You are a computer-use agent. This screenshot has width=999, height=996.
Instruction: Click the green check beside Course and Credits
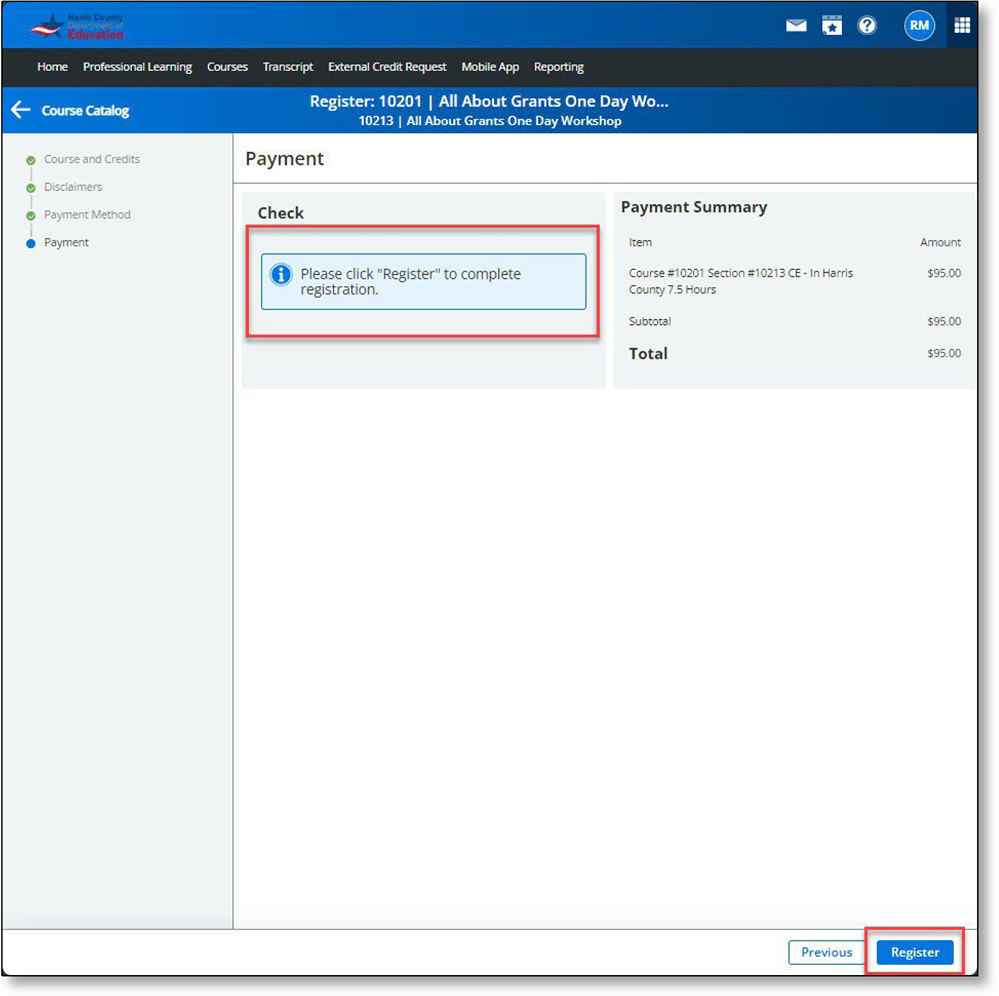point(33,159)
